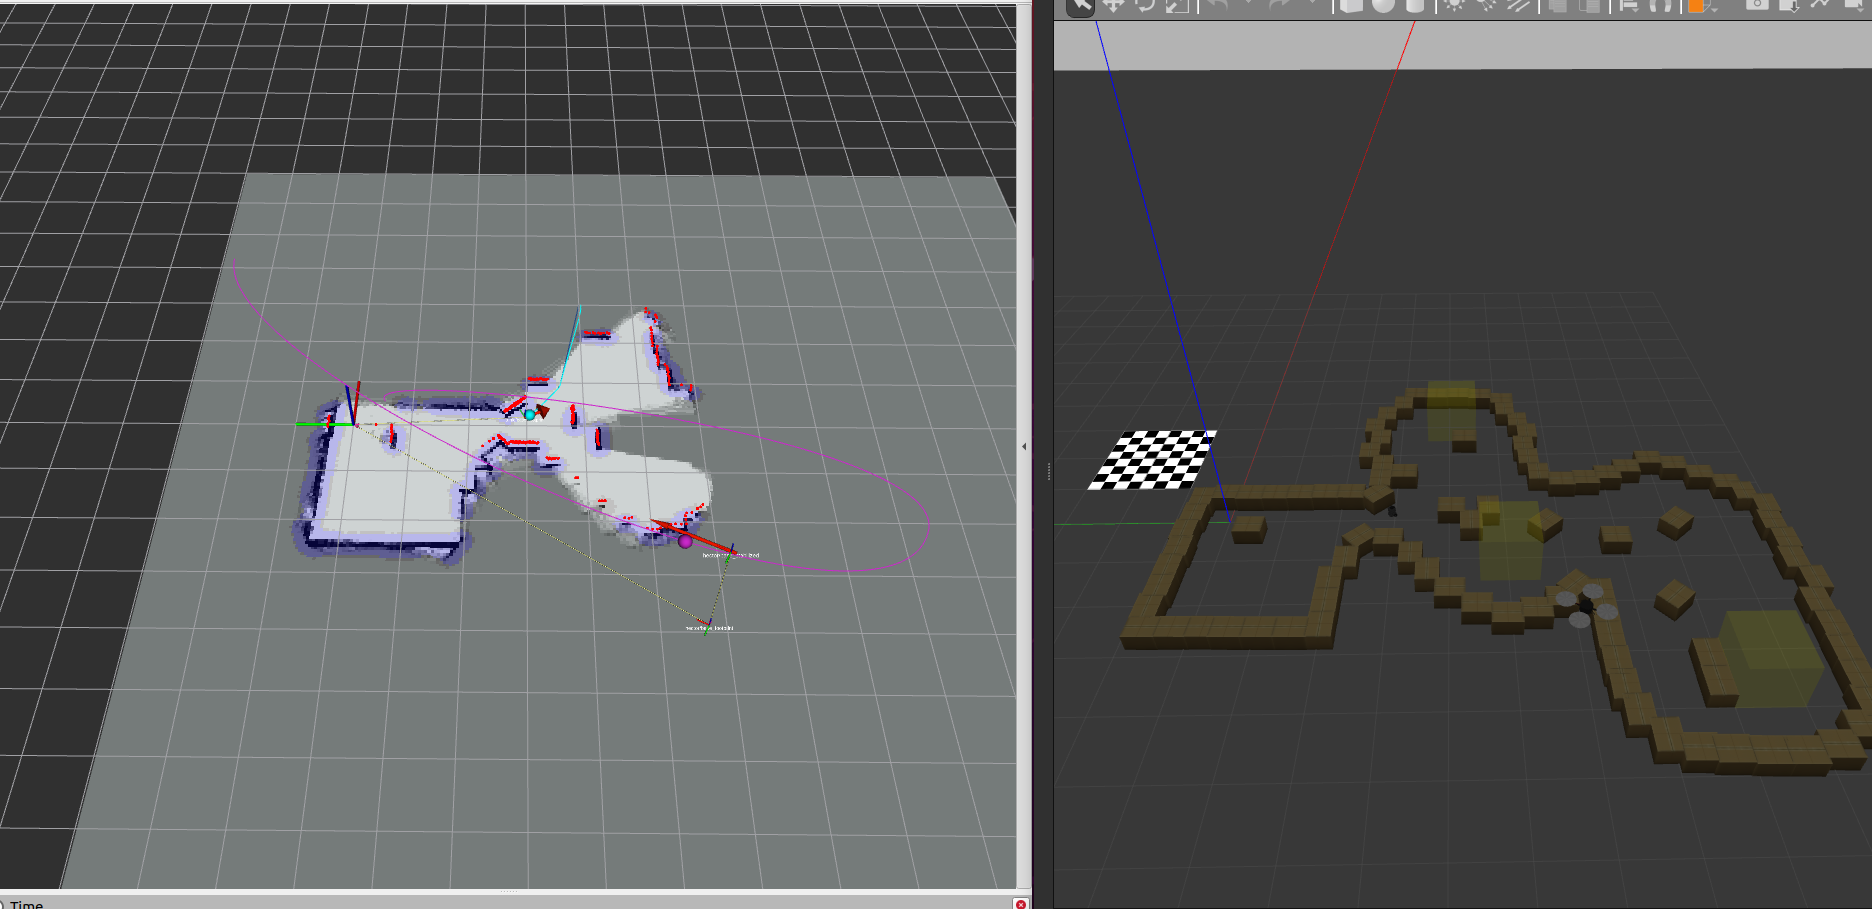Click the orange view angle cube
This screenshot has width=1872, height=909.
[1697, 5]
